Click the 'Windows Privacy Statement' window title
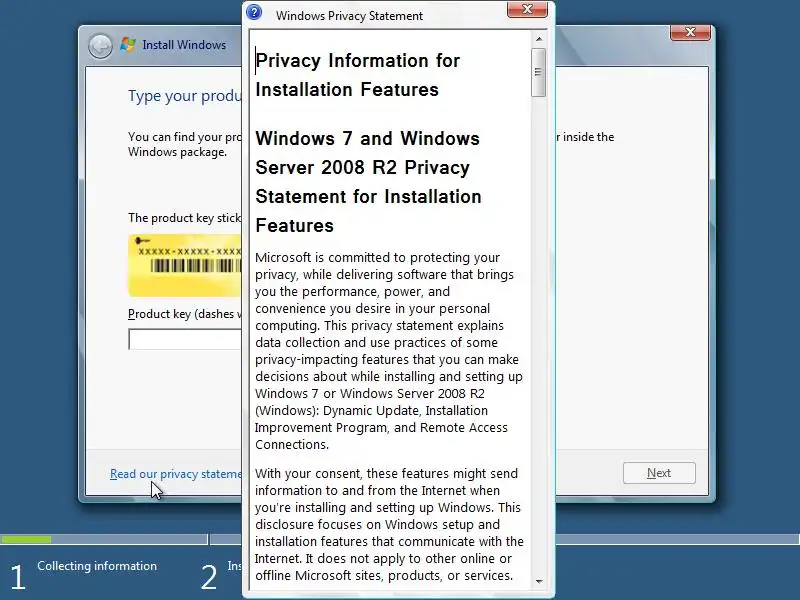800x600 pixels. (349, 16)
